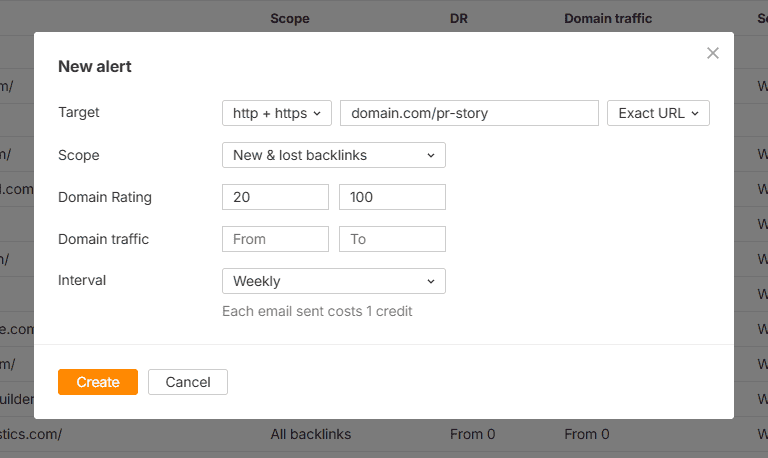Screen dimensions: 768x458
Task: Open the Interval dropdown set to Weekly
Action: (x=334, y=281)
